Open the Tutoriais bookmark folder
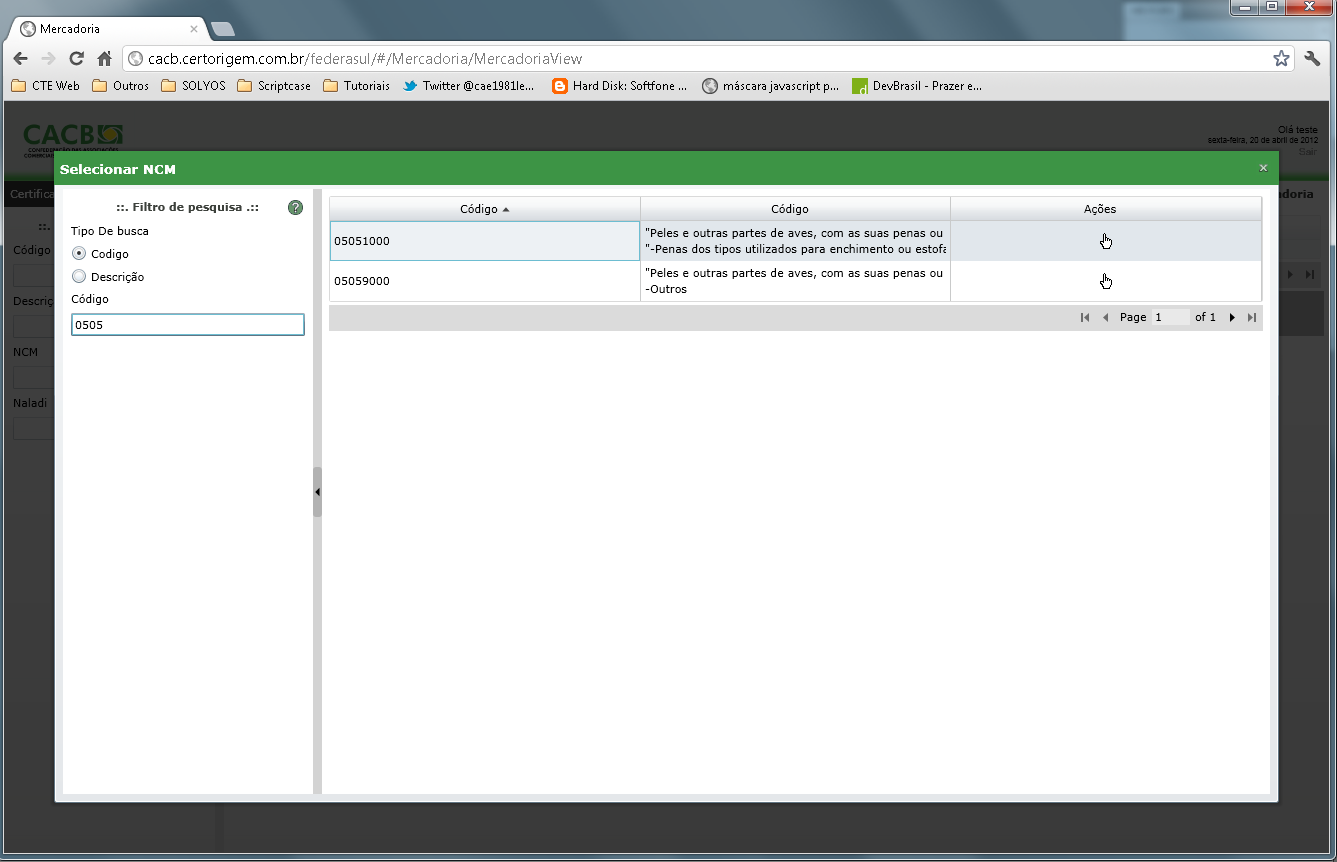 [356, 86]
